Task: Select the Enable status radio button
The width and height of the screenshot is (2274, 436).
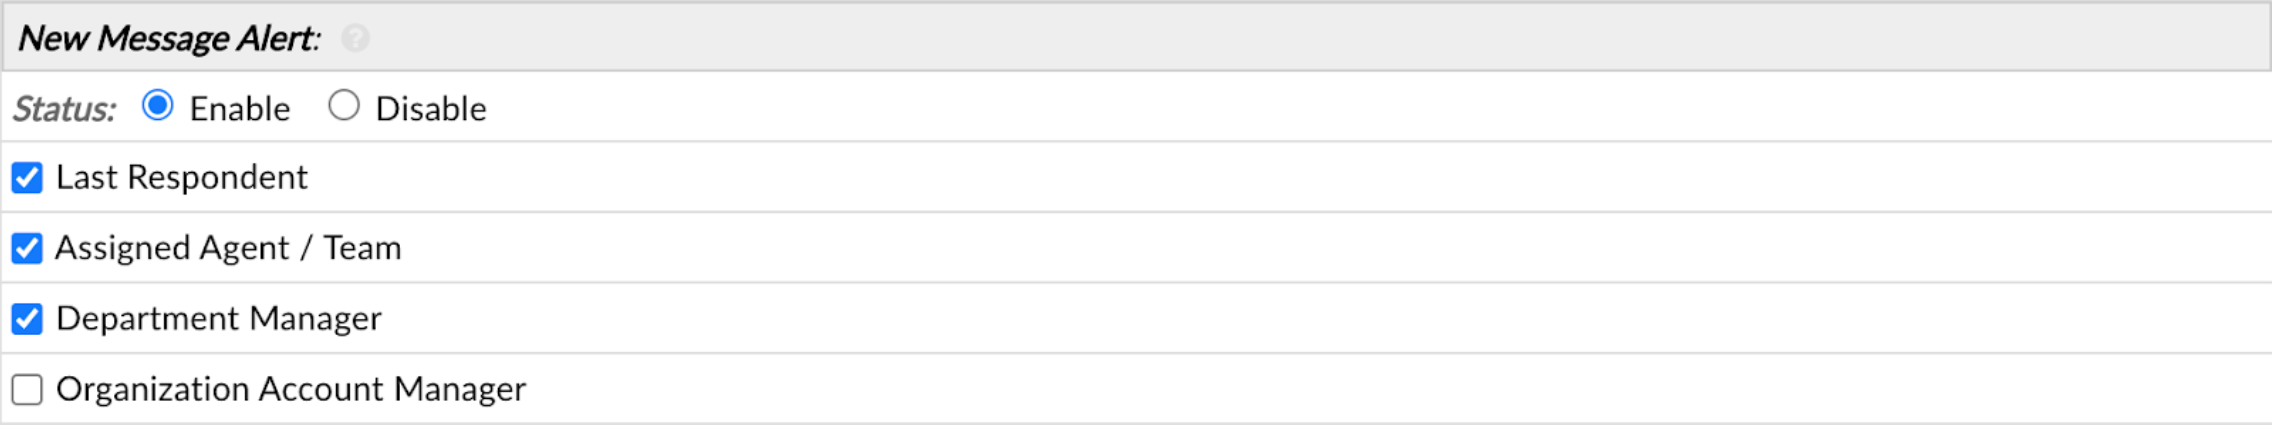Action: [x=158, y=106]
